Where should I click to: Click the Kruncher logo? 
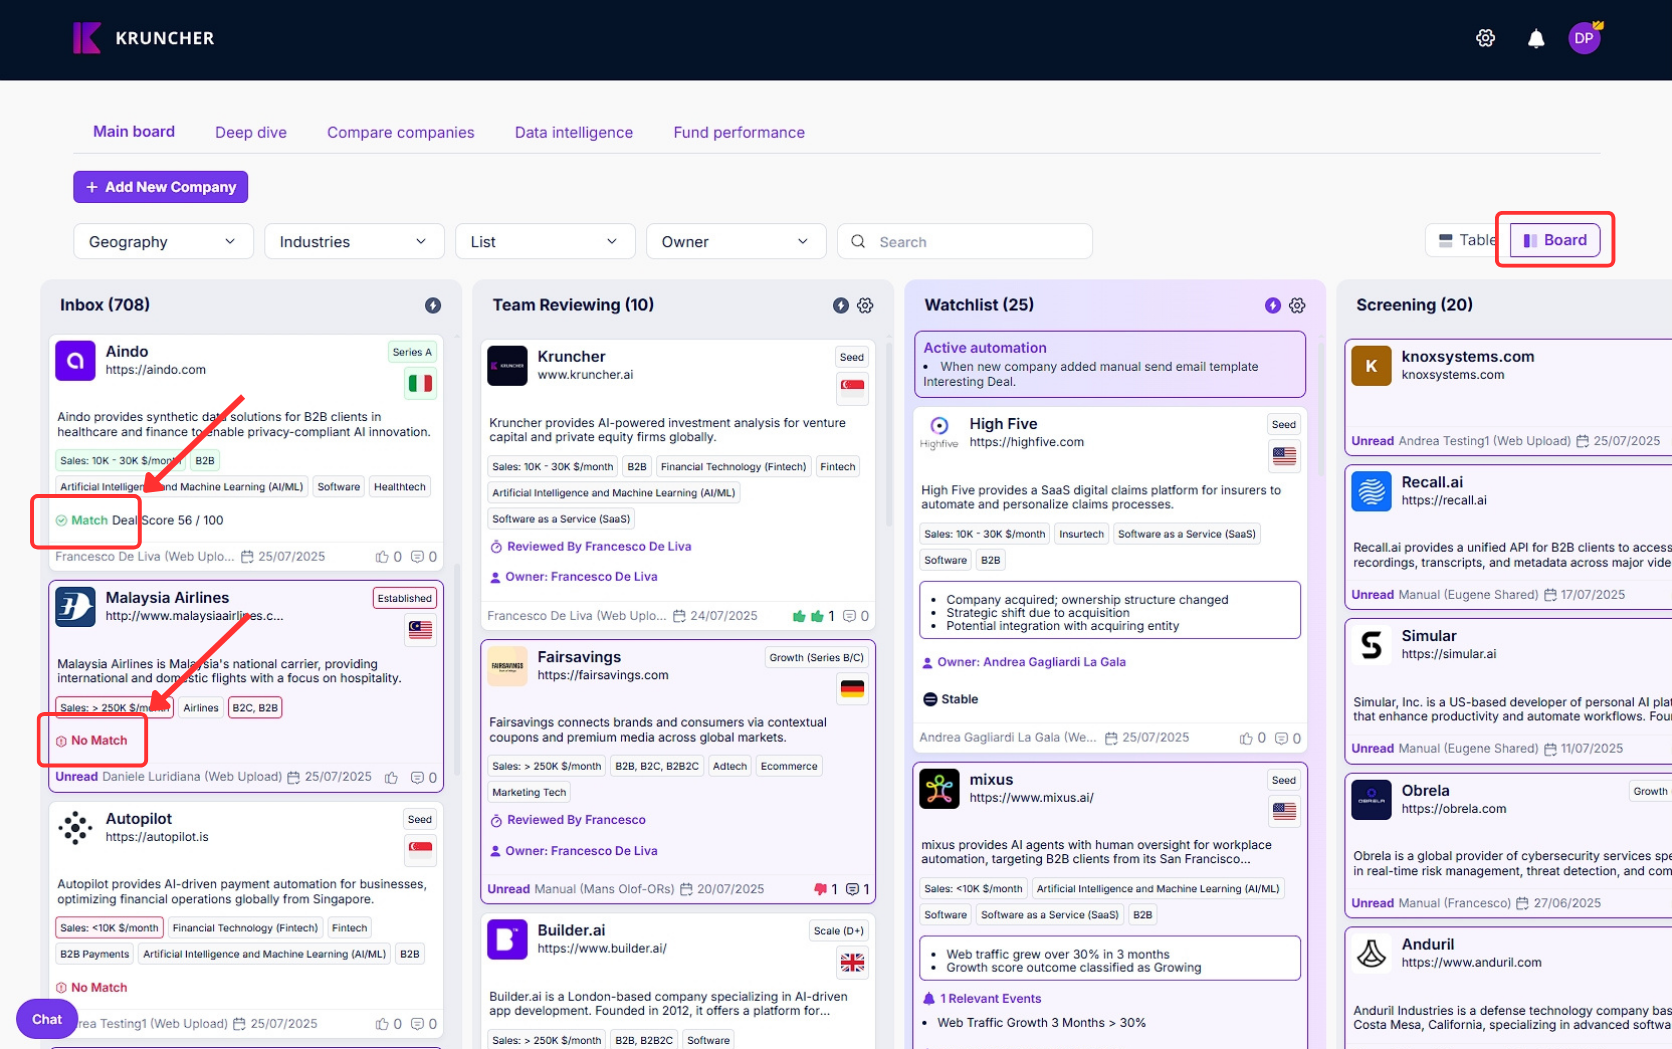(x=143, y=38)
